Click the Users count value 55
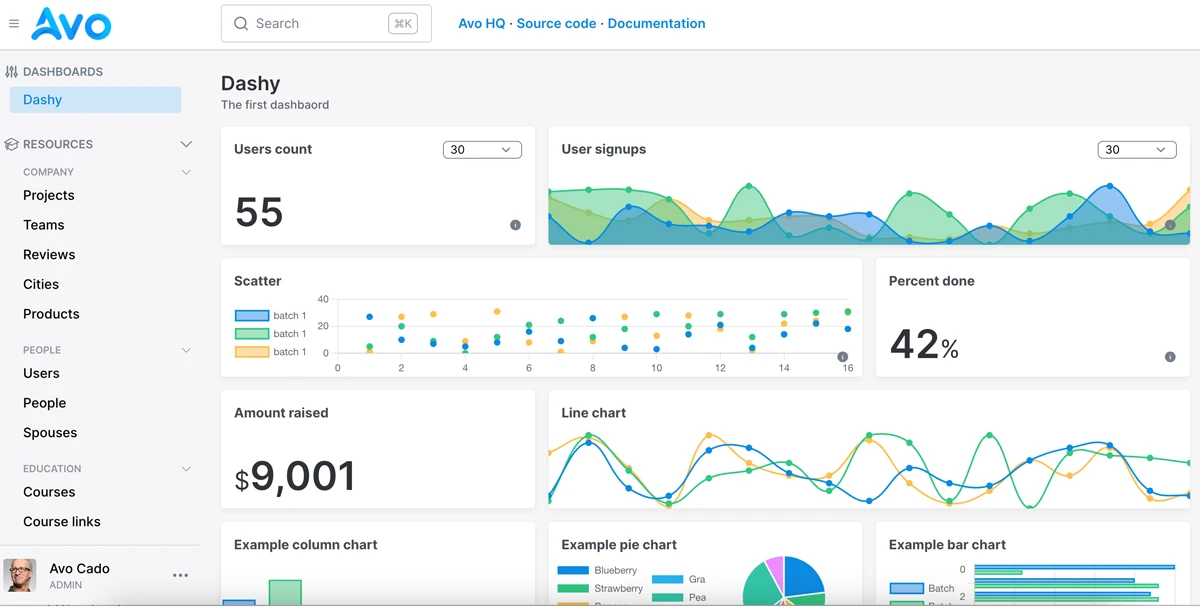Screen dimensions: 1200x607 pyautogui.click(x=259, y=212)
